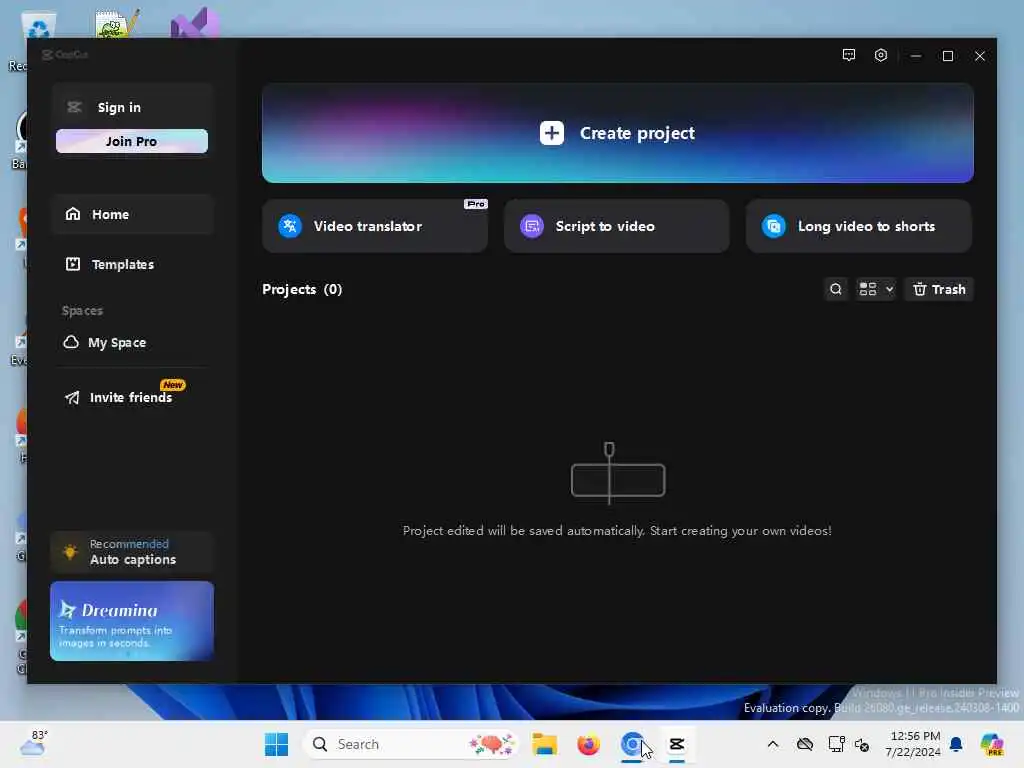The width and height of the screenshot is (1024, 768).
Task: Open the Dreamina promo banner
Action: [132, 621]
